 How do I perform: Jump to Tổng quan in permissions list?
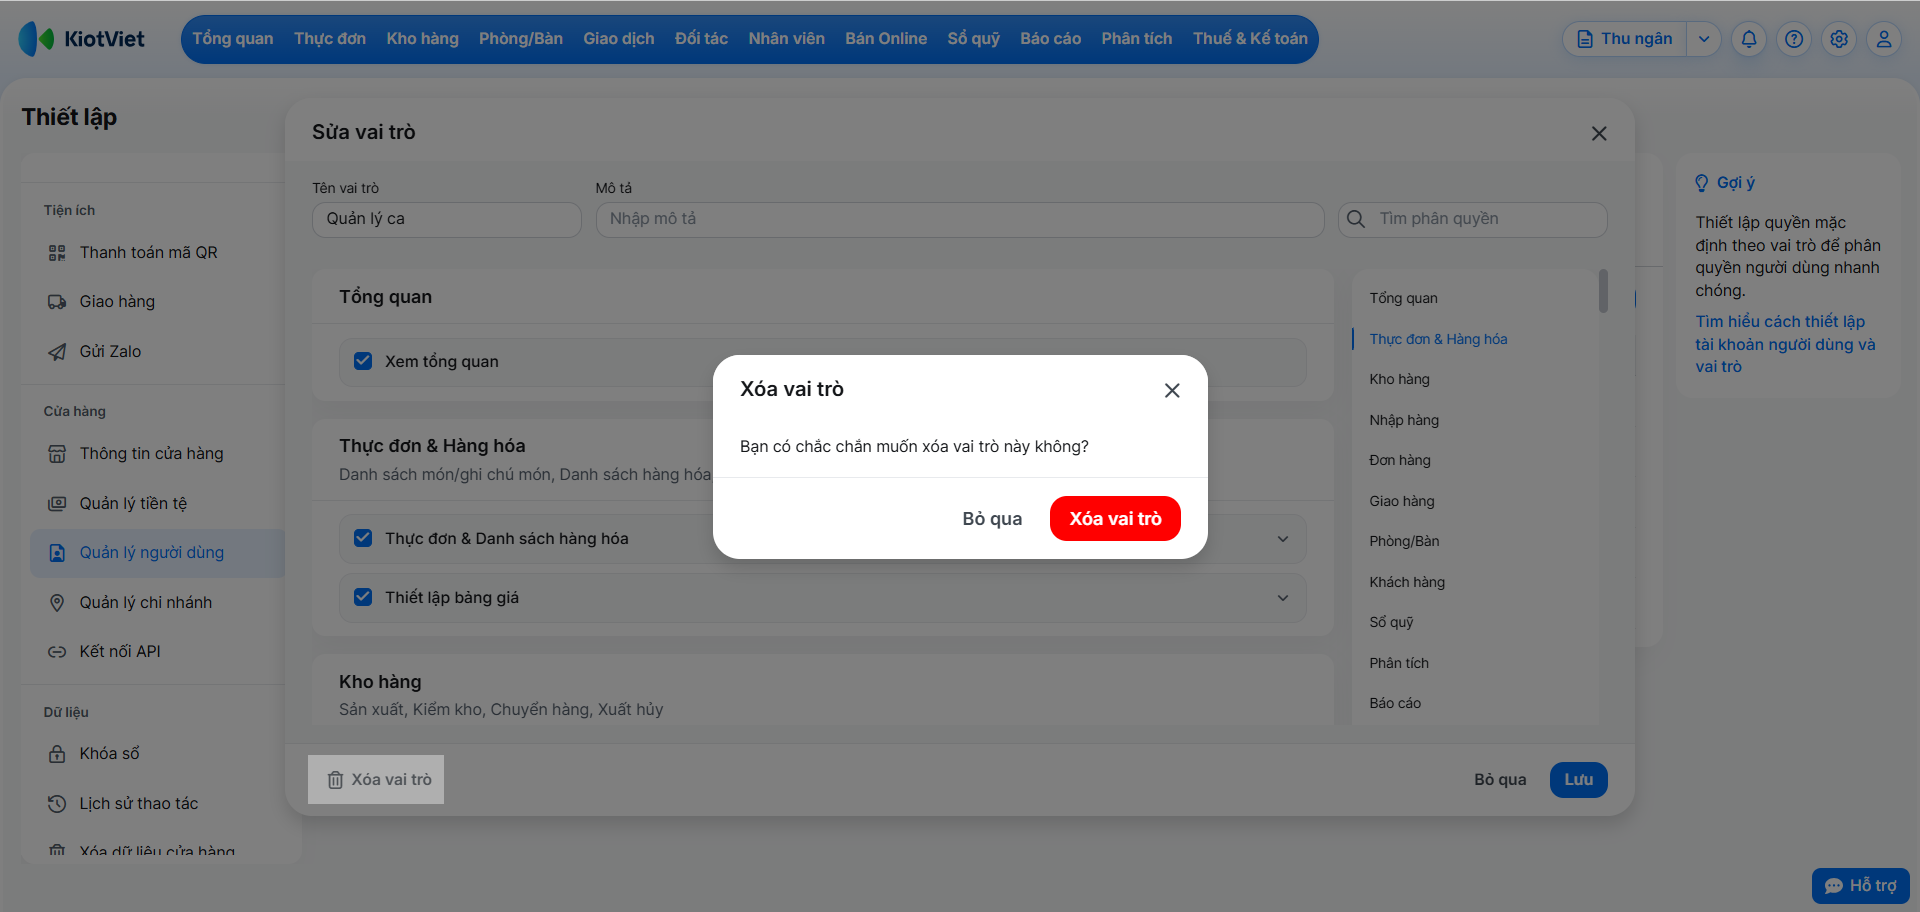1404,299
